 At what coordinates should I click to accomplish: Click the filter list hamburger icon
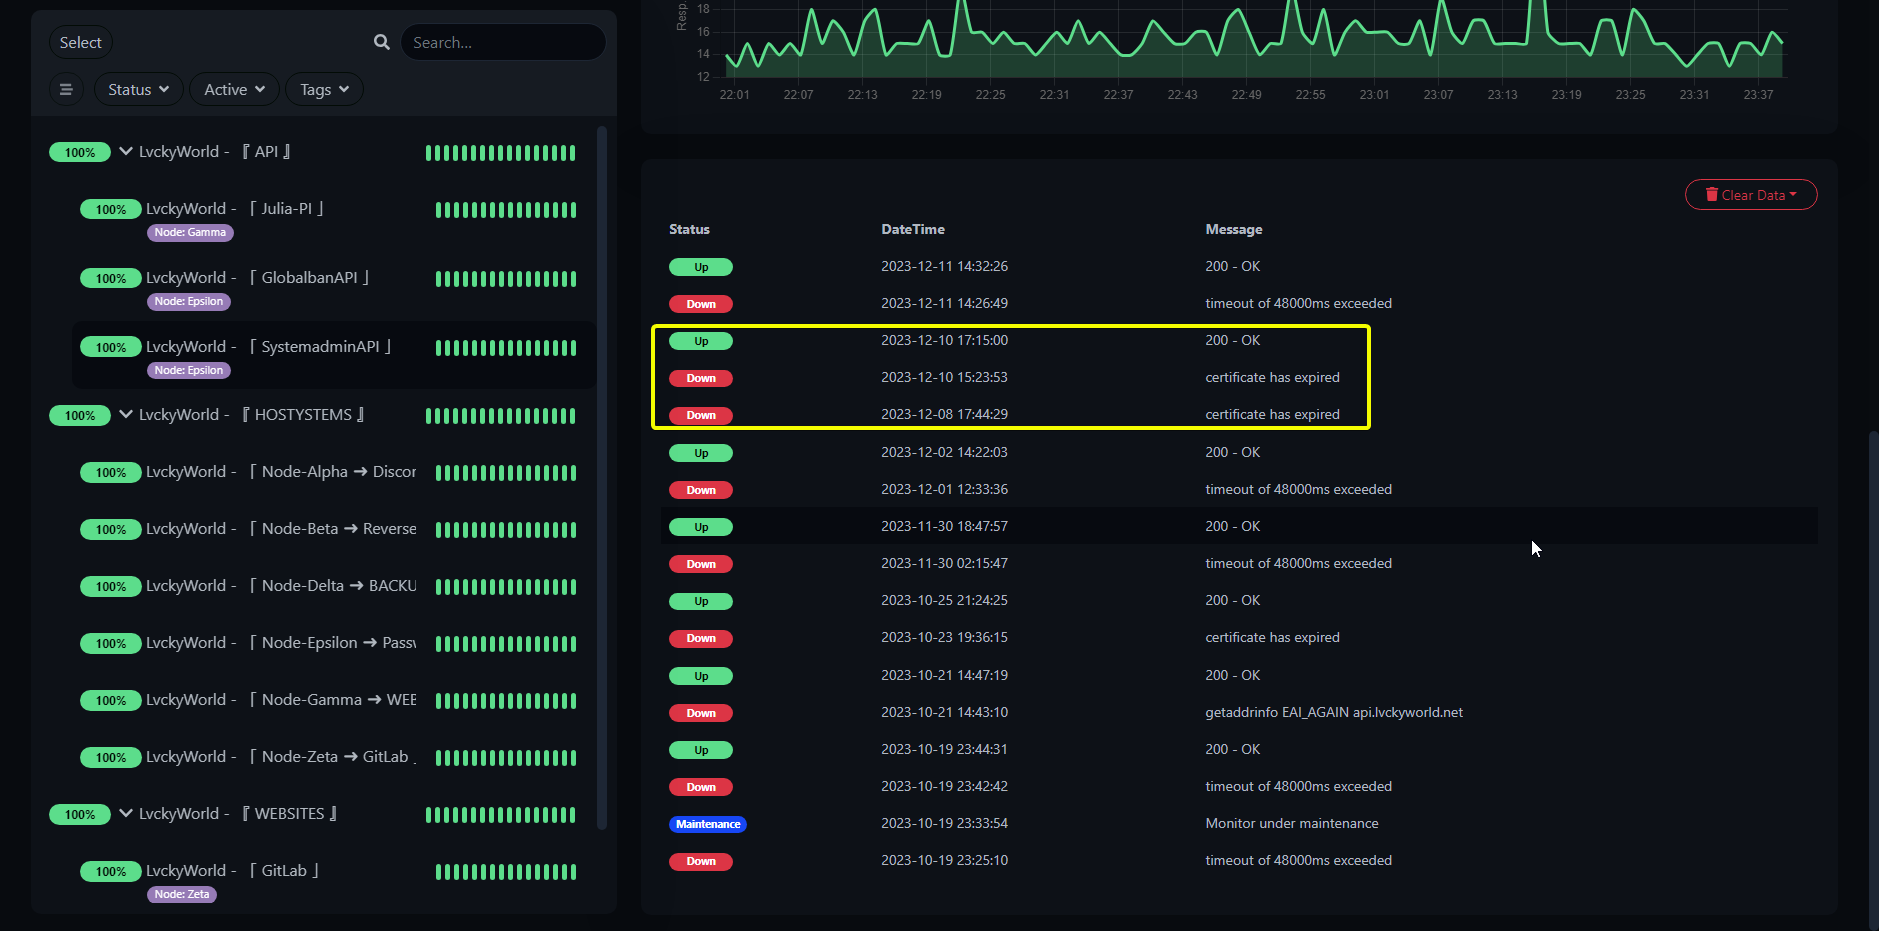click(66, 89)
